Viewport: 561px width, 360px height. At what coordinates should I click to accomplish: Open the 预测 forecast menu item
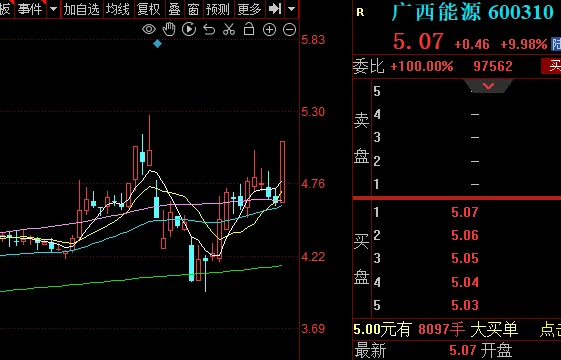click(x=218, y=9)
